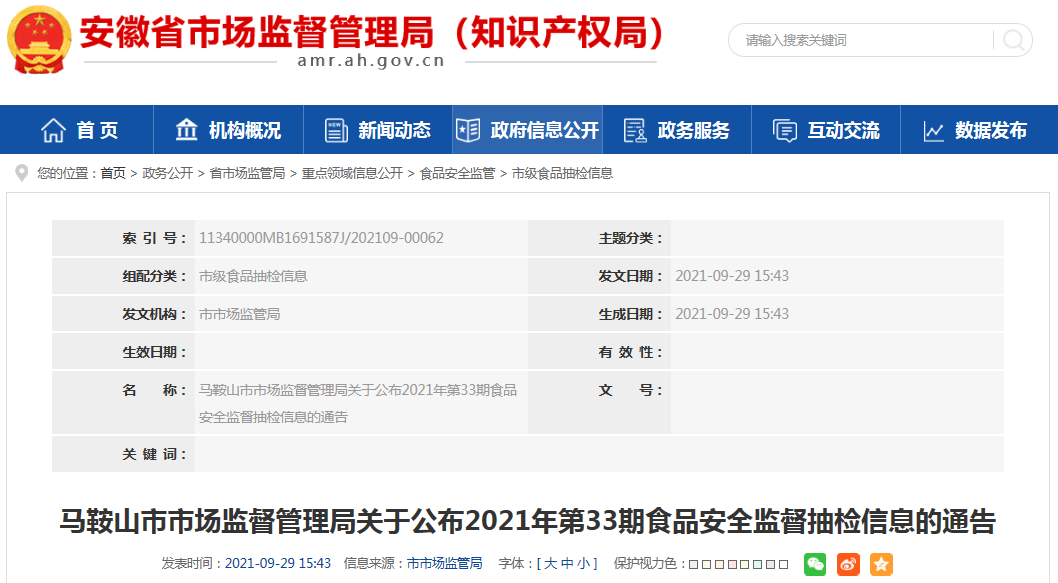Open 省市场监管局 breadcrumb link

(247, 173)
